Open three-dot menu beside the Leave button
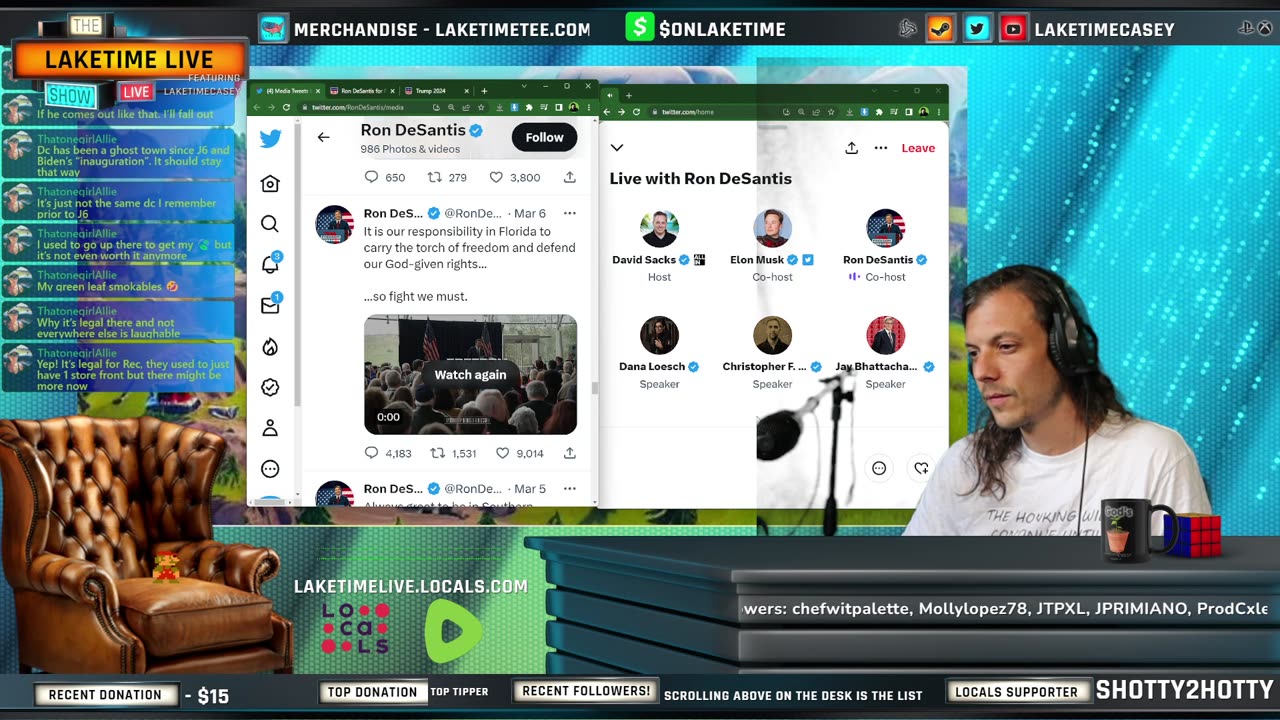Screen dimensions: 1280x720 (x=881, y=148)
